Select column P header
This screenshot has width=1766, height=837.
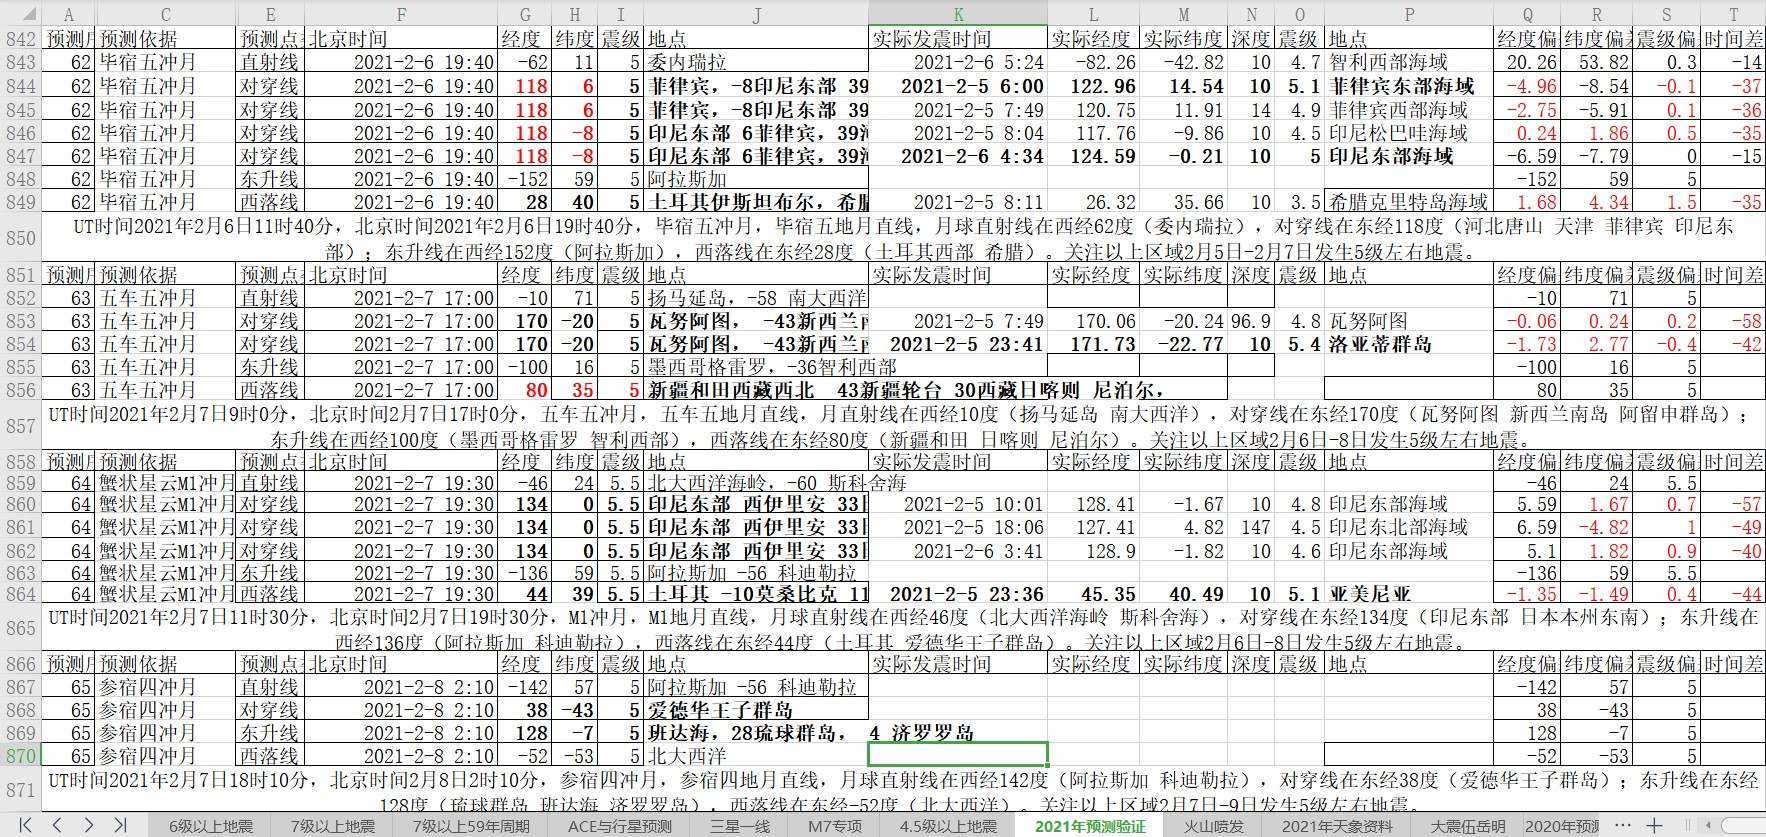pos(1409,14)
